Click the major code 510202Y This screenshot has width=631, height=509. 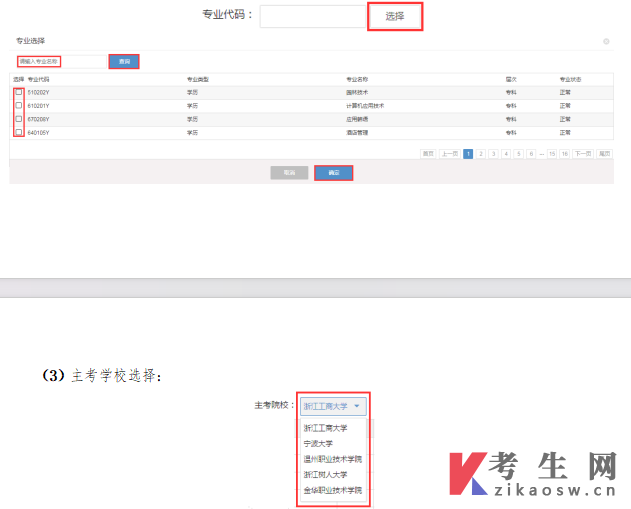39,93
